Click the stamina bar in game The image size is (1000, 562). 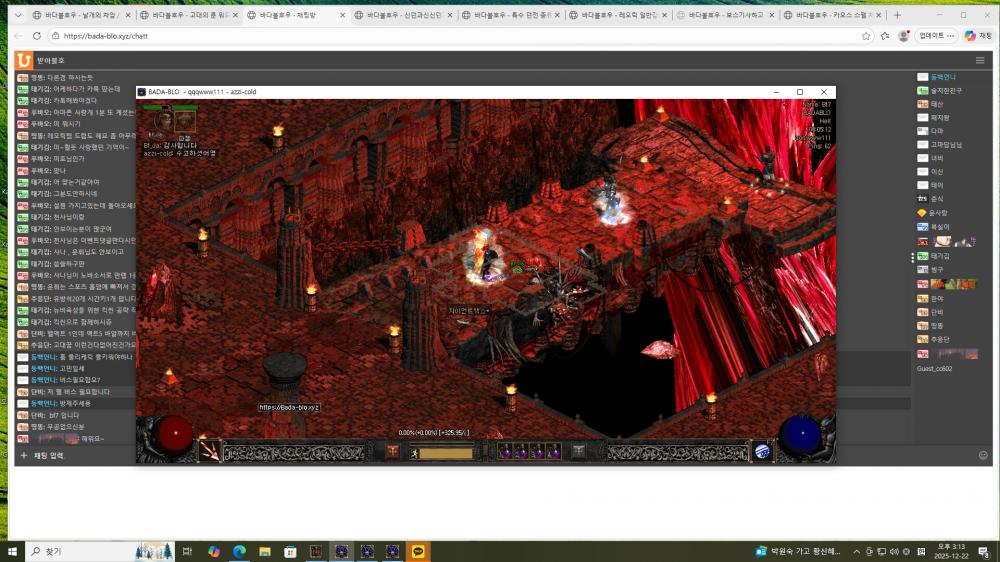[x=445, y=452]
